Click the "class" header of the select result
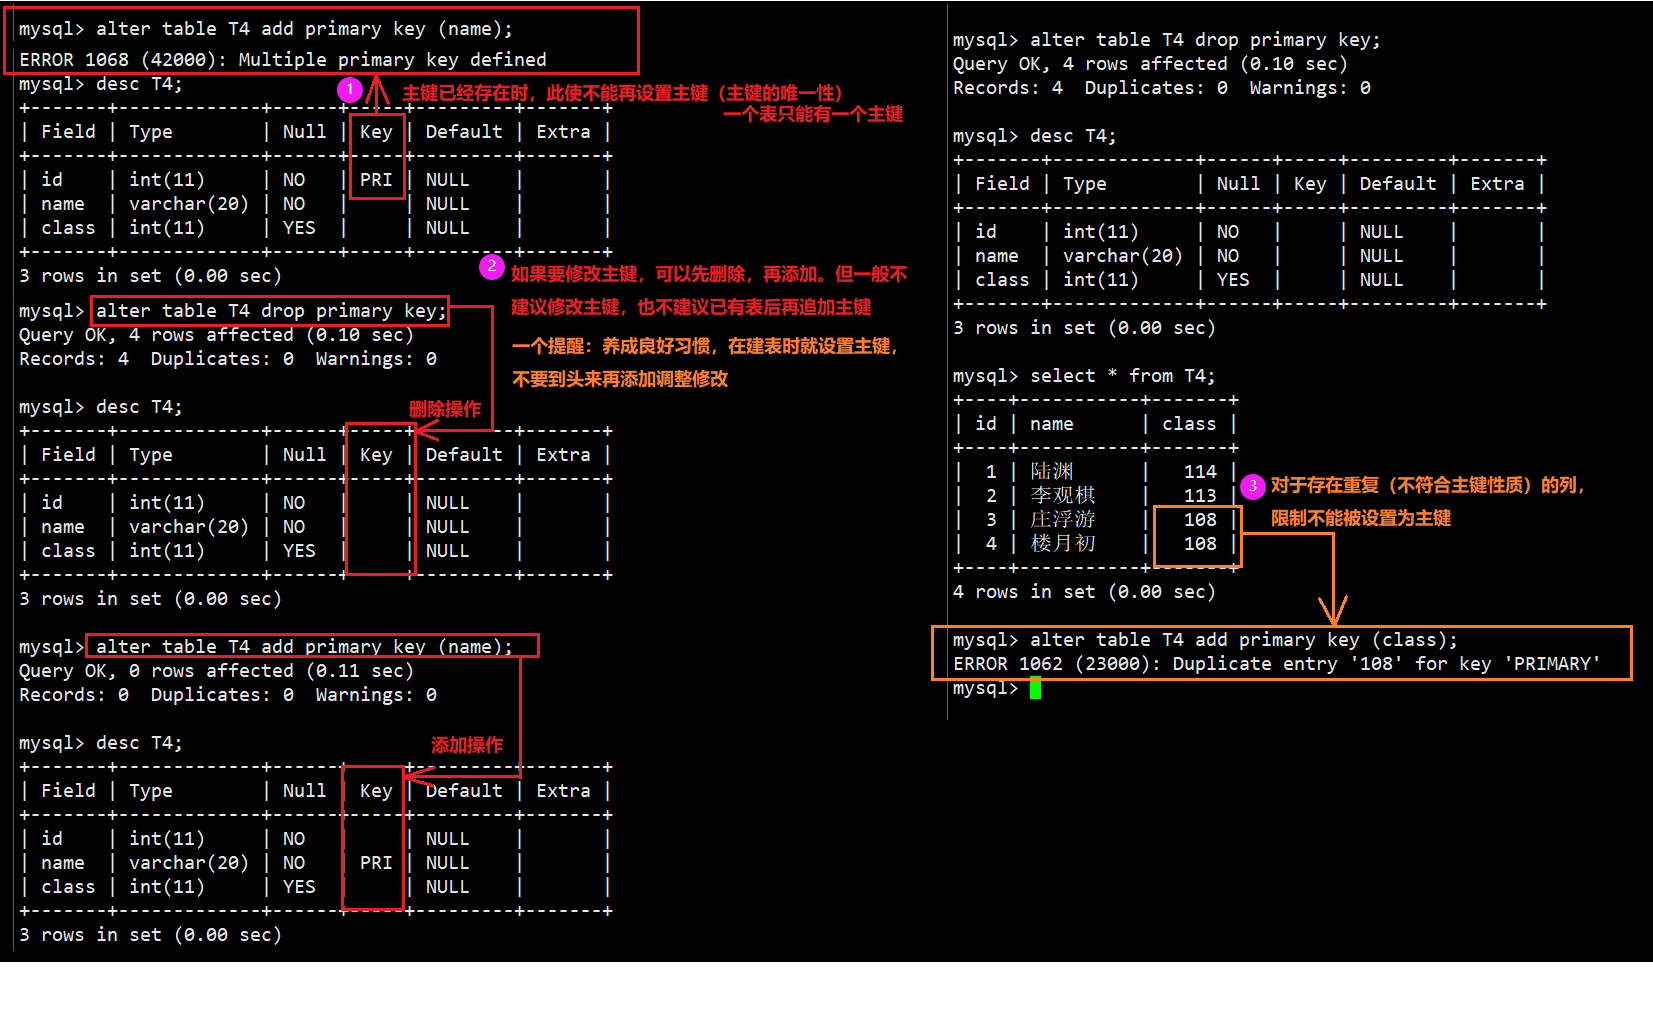The height and width of the screenshot is (1011, 1653). pyautogui.click(x=1189, y=424)
